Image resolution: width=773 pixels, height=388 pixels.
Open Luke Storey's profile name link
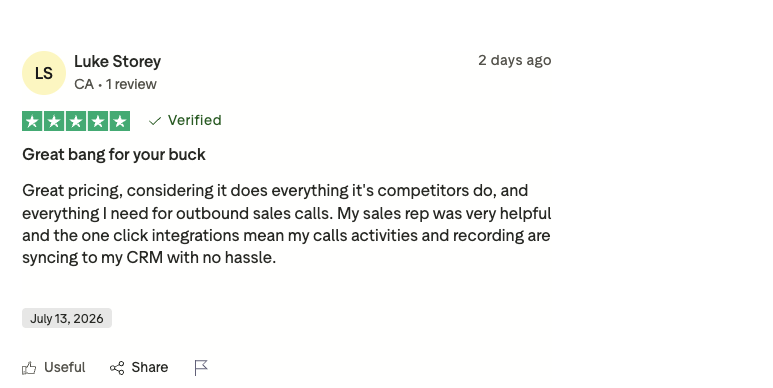tap(117, 62)
